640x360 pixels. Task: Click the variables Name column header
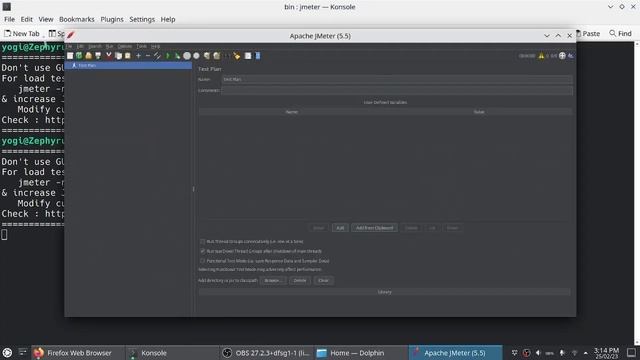tap(292, 112)
